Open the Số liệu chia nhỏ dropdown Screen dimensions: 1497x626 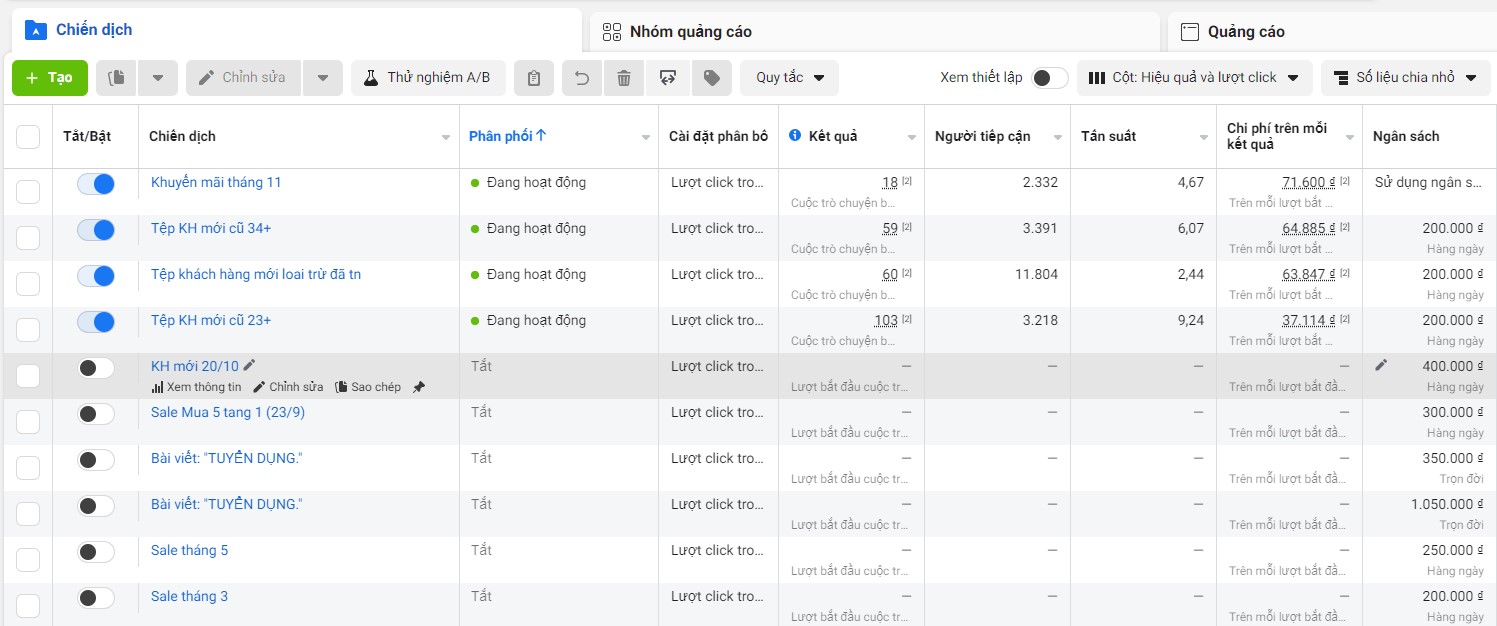click(x=1405, y=77)
